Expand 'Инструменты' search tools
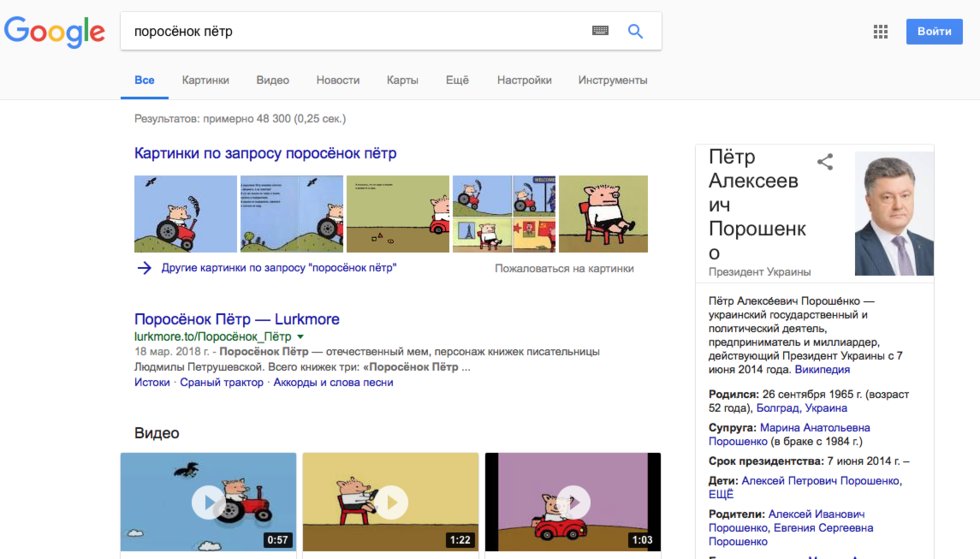980x559 pixels. pos(612,80)
